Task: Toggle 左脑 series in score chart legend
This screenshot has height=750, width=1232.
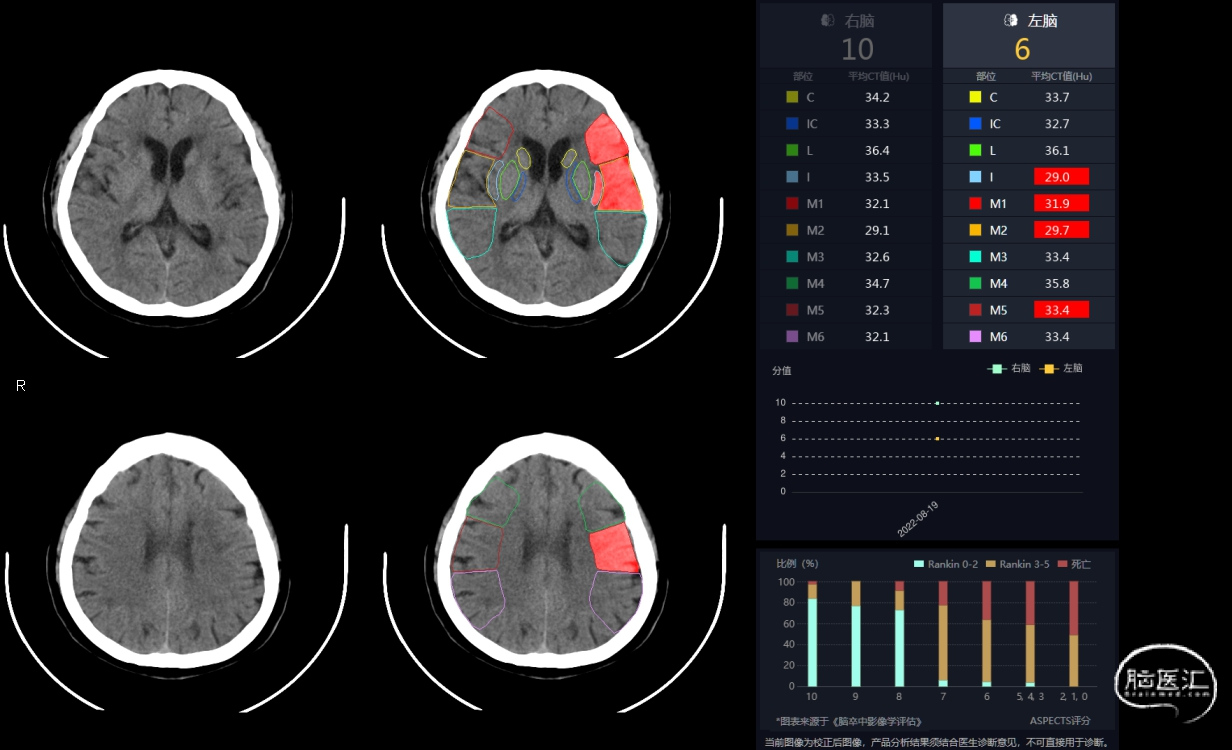Action: [x=1061, y=368]
